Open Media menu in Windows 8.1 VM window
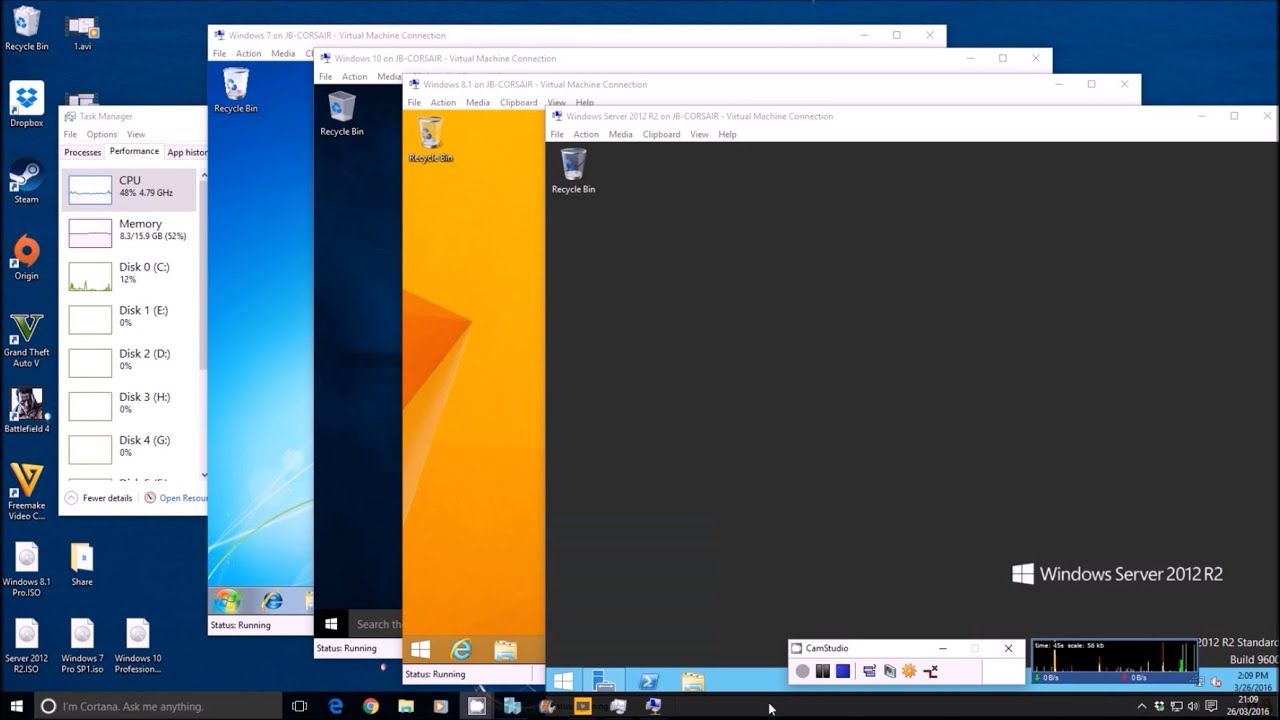1280x720 pixels. (478, 102)
